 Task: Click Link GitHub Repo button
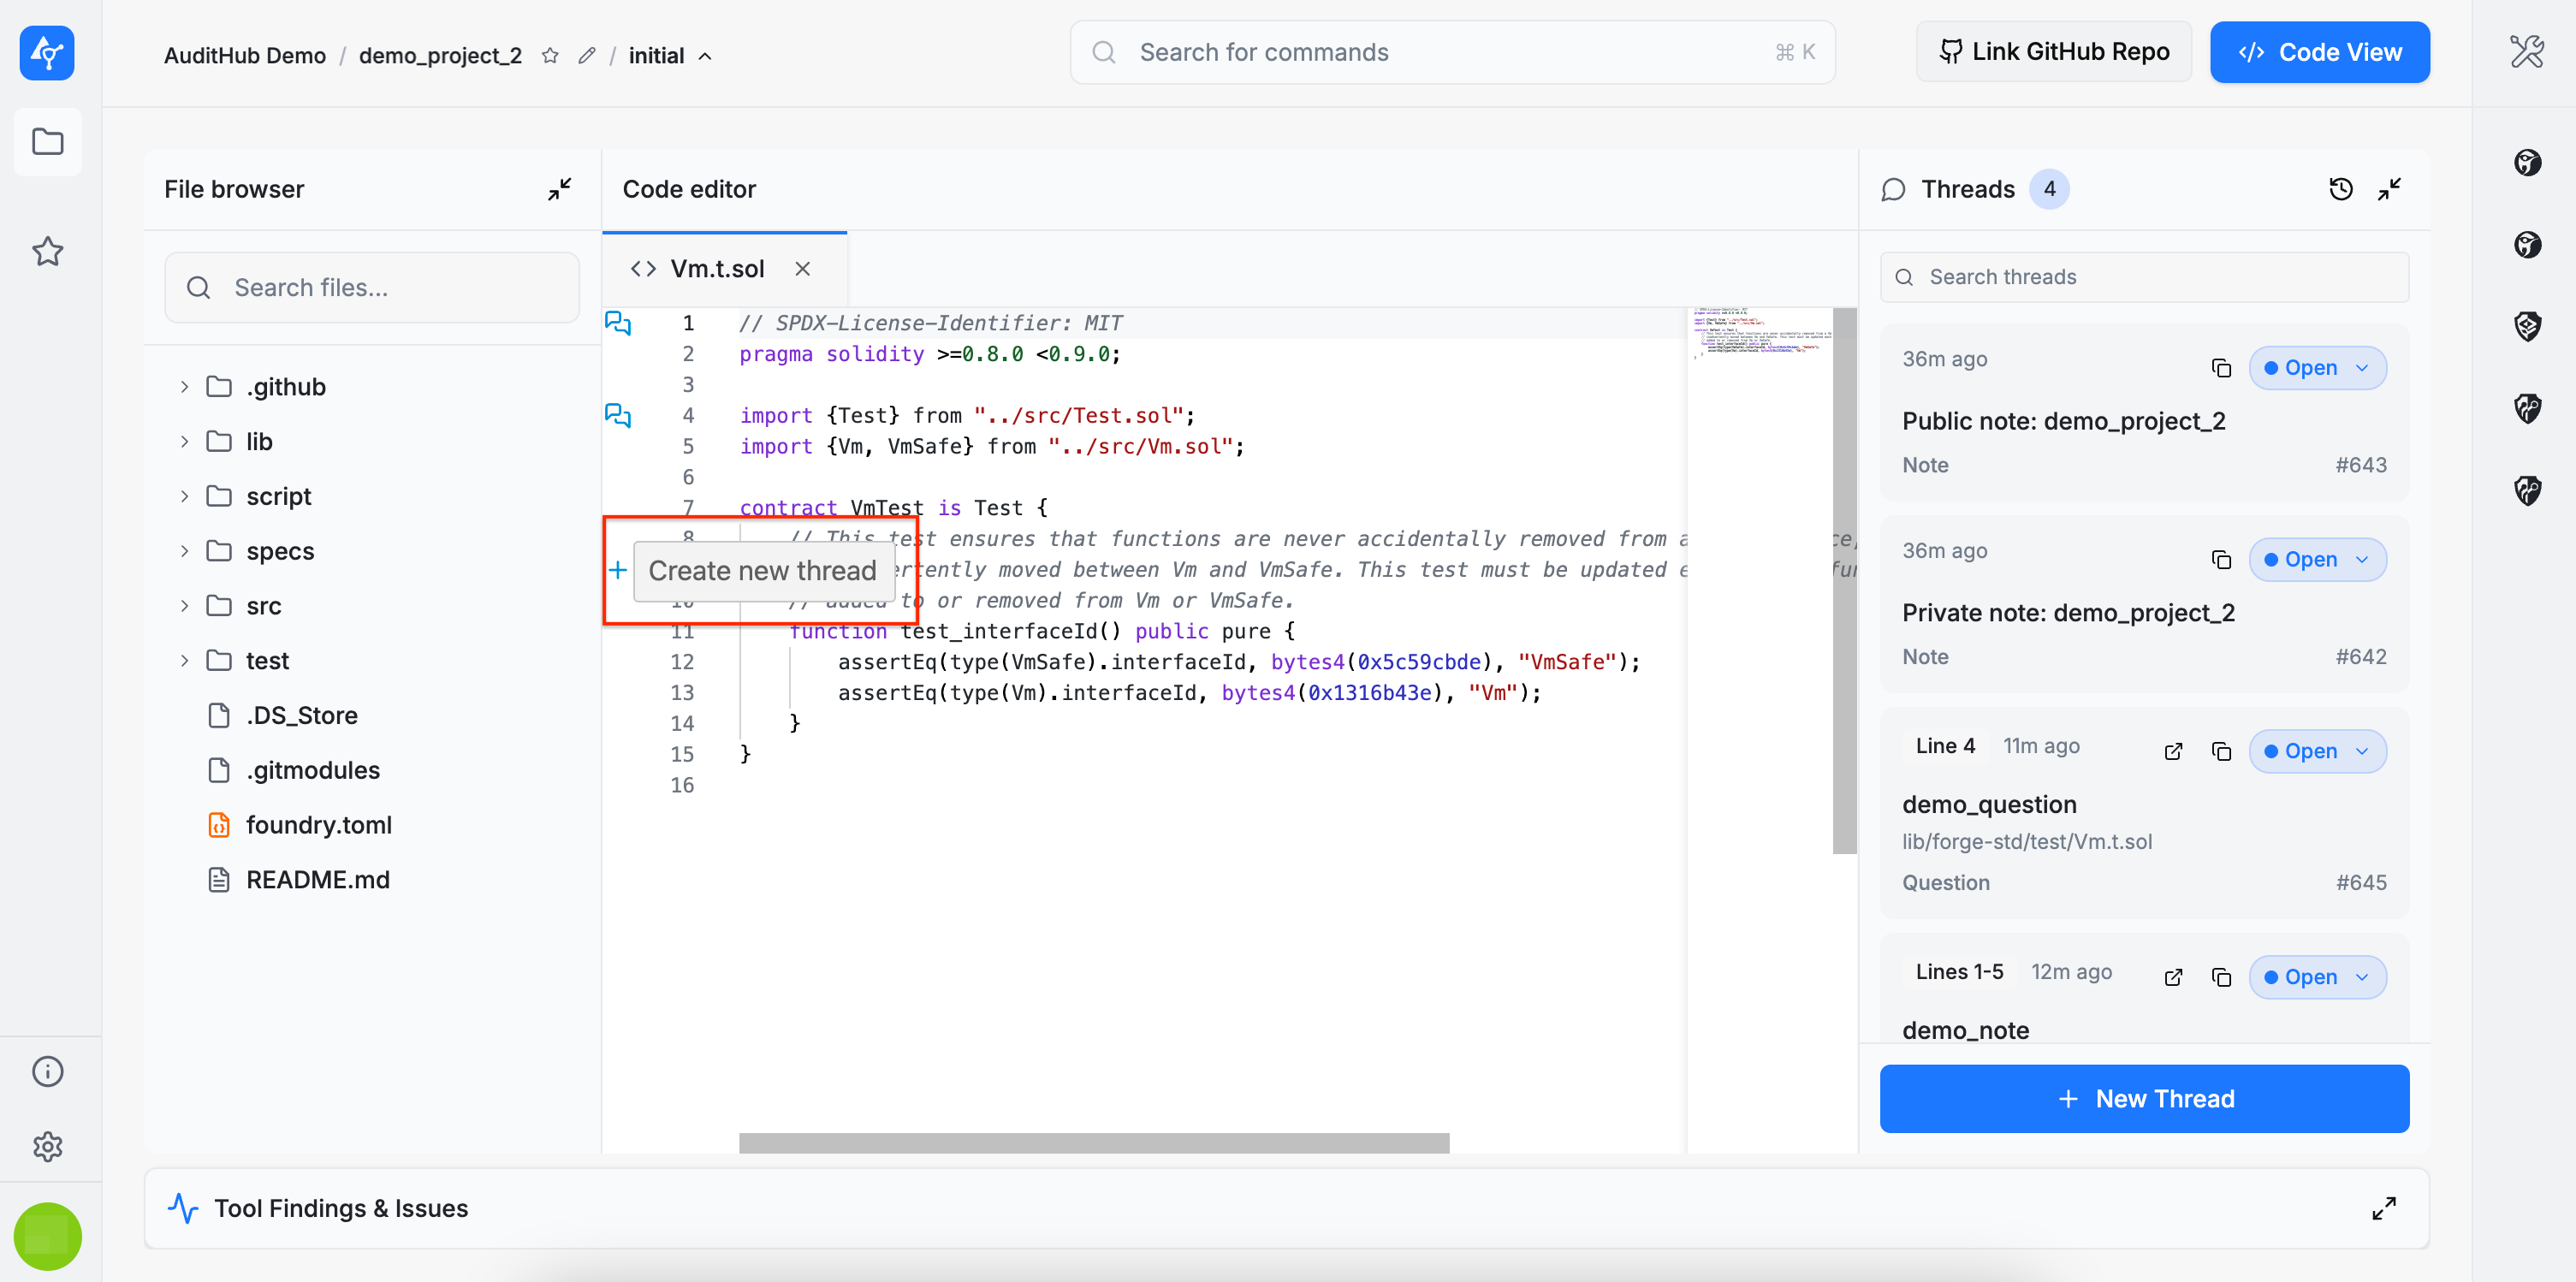coord(2053,52)
